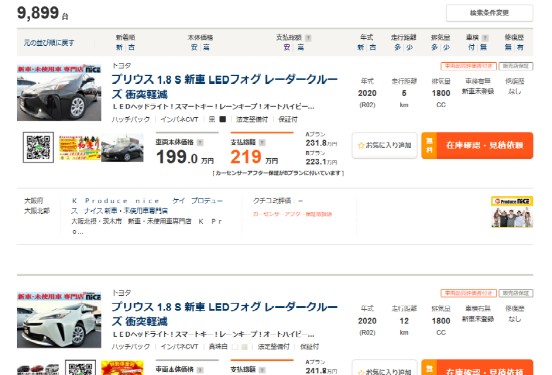
Task: Open first プリウス 1.8 S listing title
Action: coord(225,87)
